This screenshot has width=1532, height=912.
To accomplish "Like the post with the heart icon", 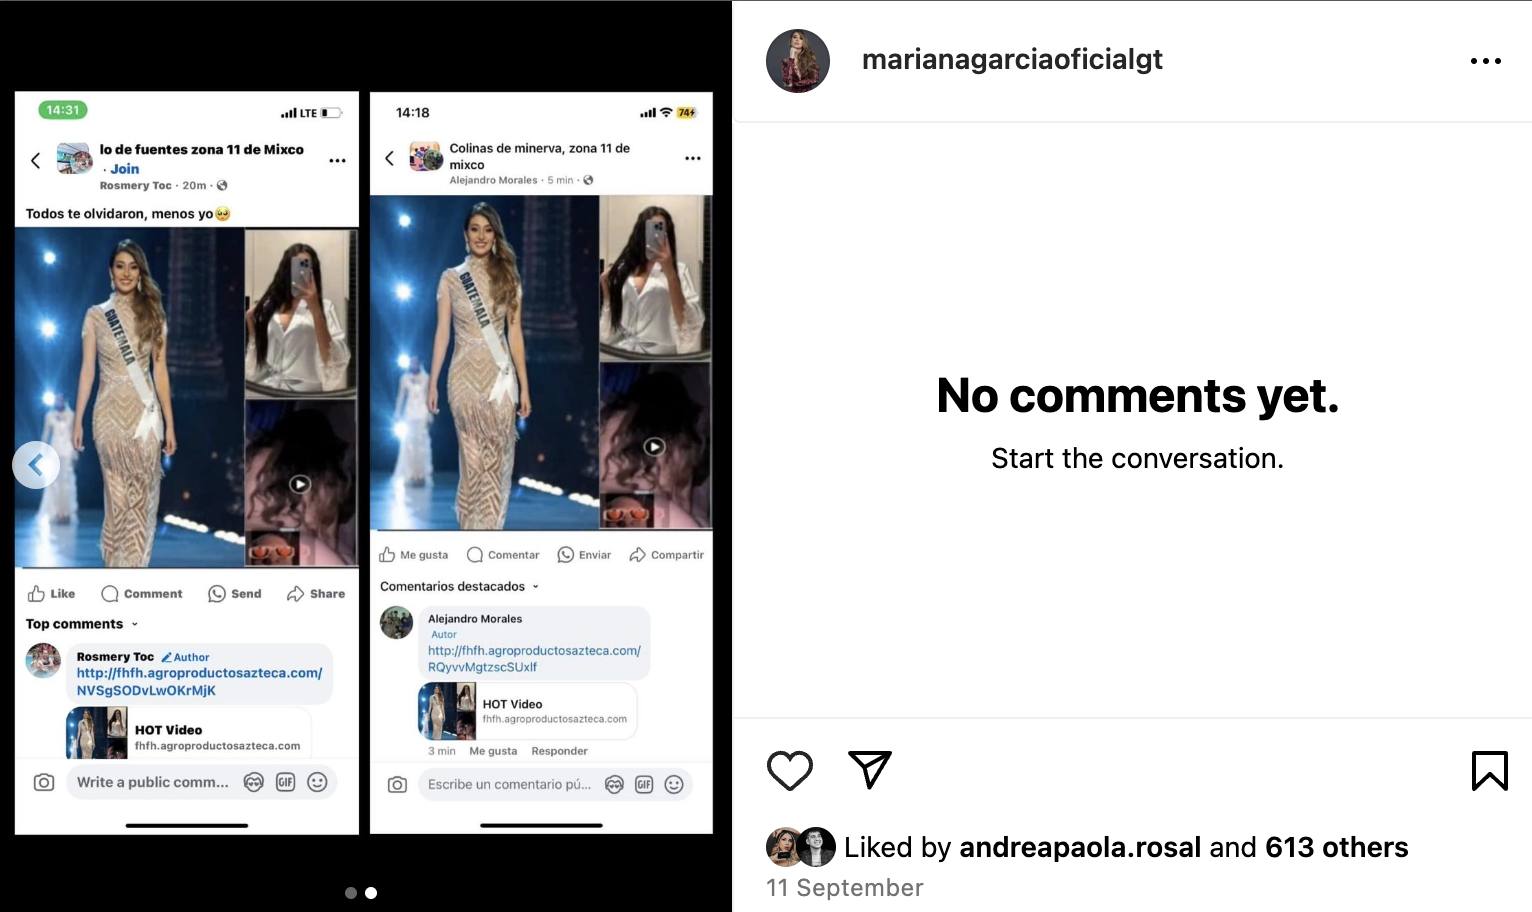I will pyautogui.click(x=789, y=770).
